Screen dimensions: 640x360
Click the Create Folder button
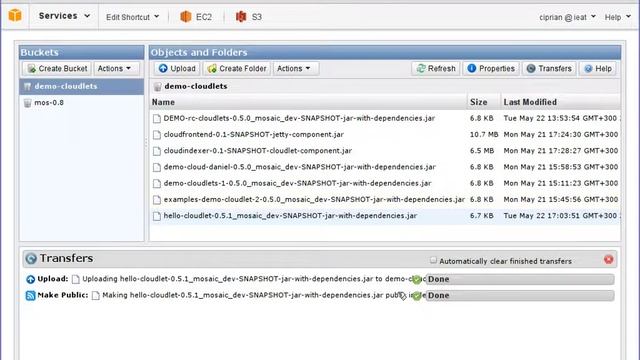pos(237,69)
